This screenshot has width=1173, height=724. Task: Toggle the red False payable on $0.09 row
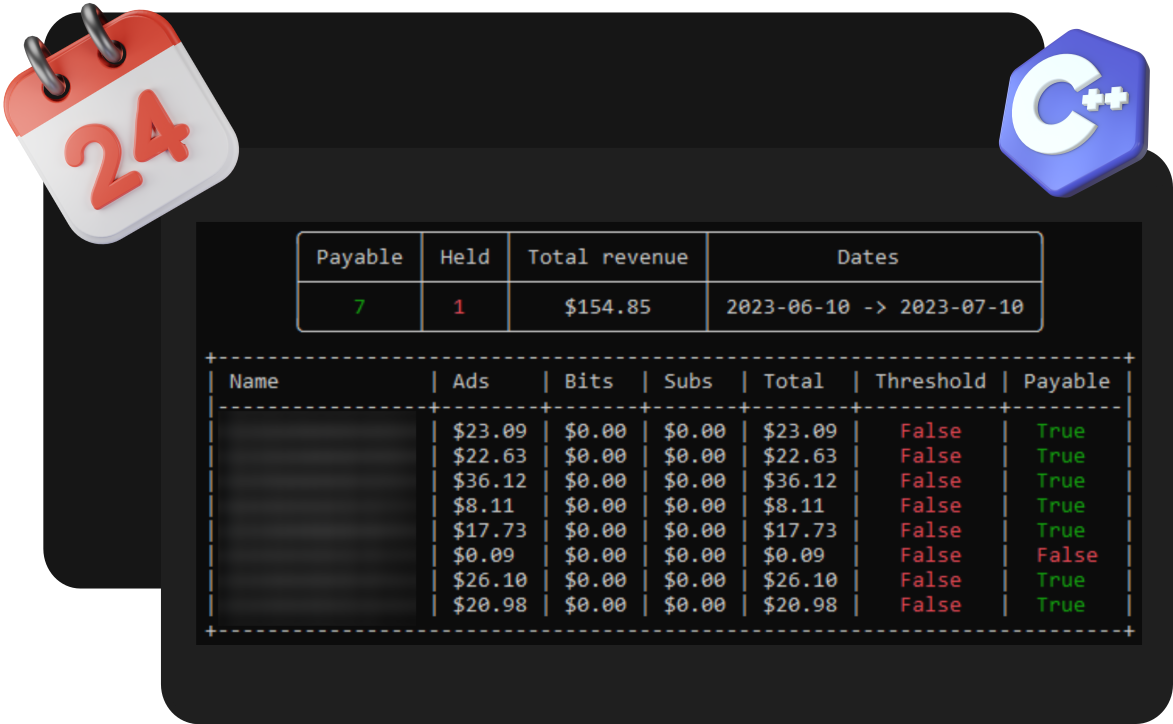pos(1068,555)
